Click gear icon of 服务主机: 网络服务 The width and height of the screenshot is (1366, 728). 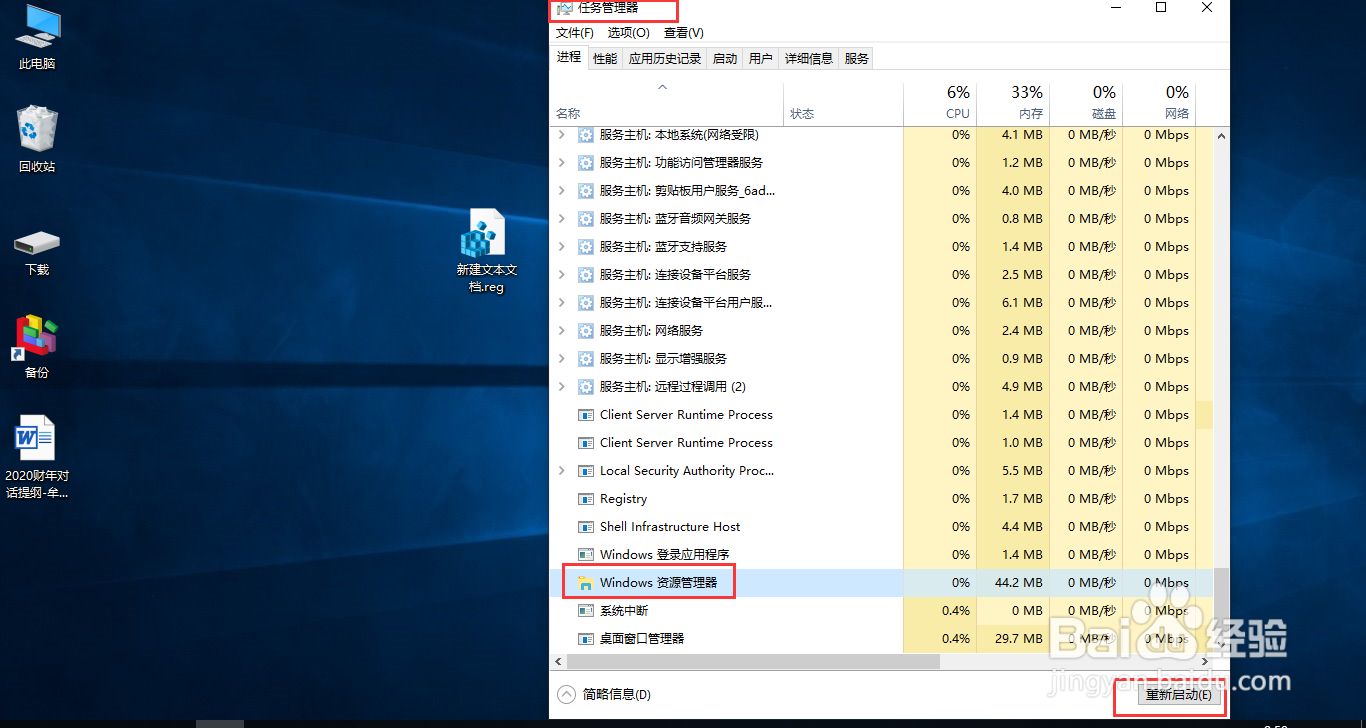point(586,331)
